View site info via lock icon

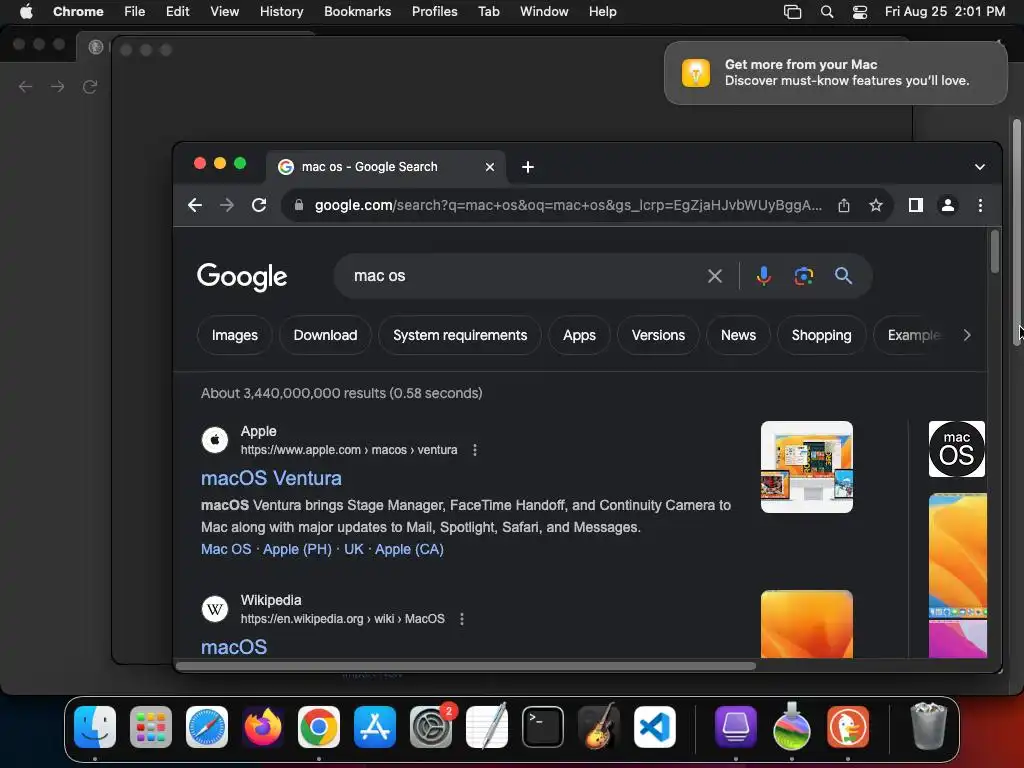tap(298, 205)
